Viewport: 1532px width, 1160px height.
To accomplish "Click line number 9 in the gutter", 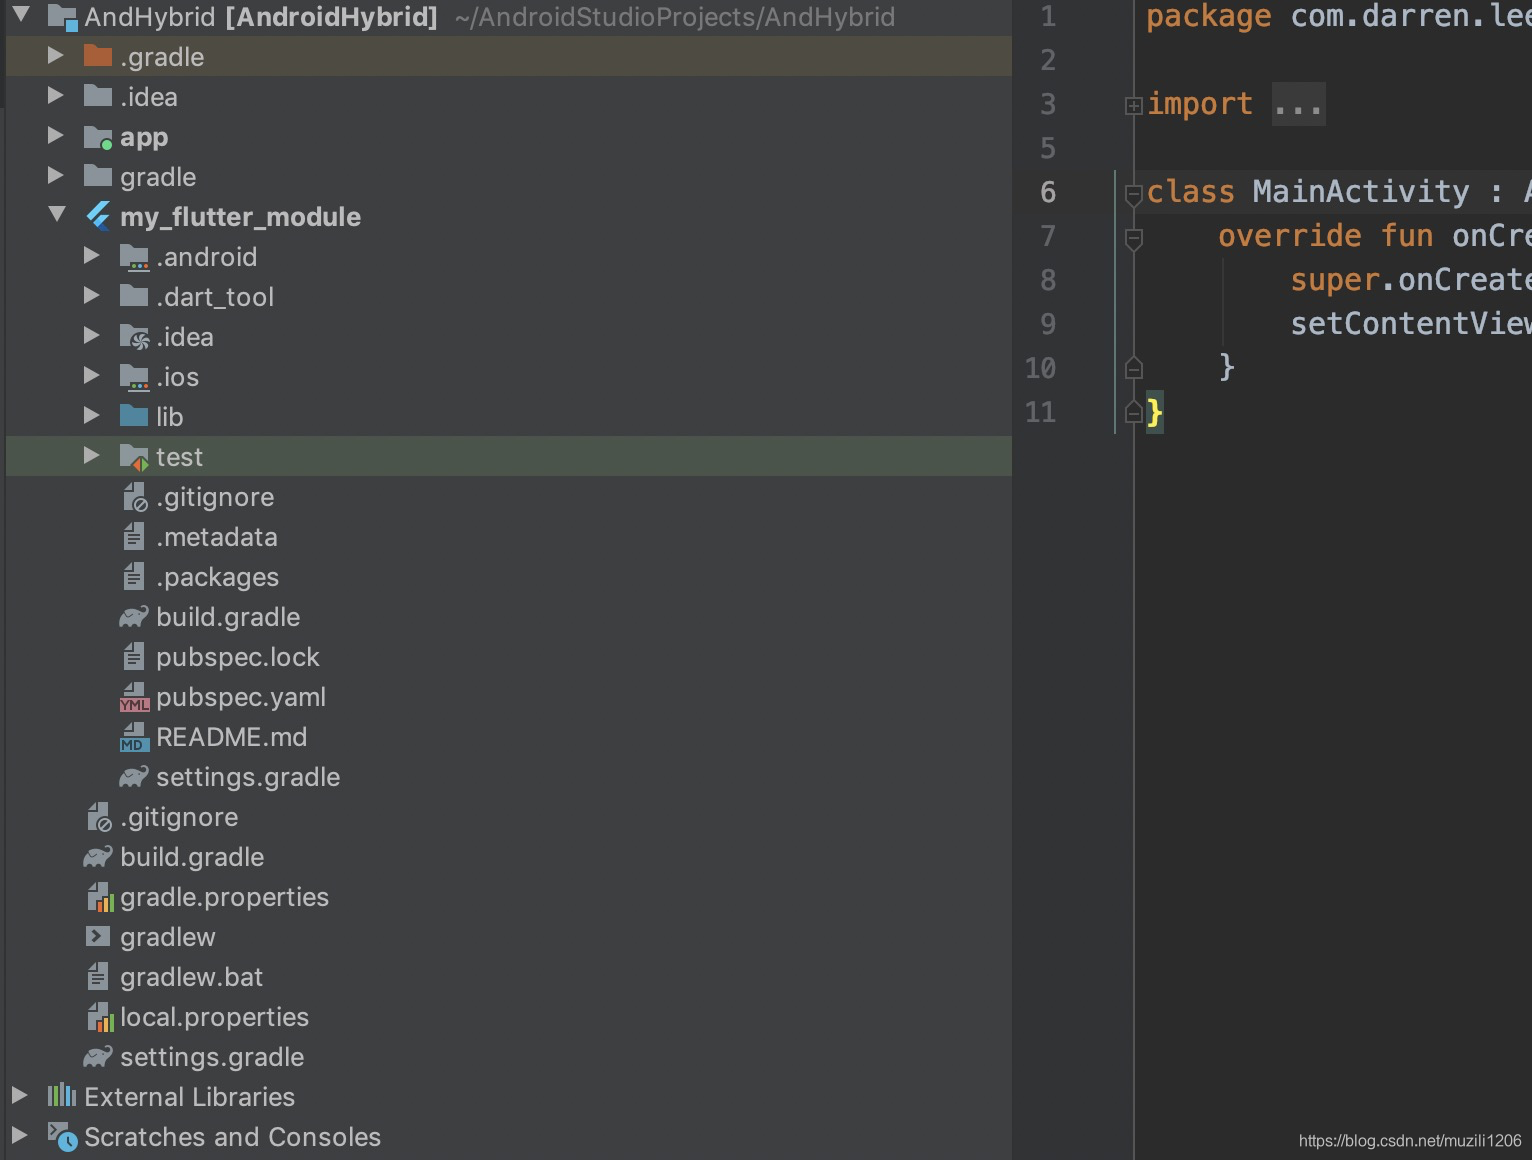I will point(1048,324).
